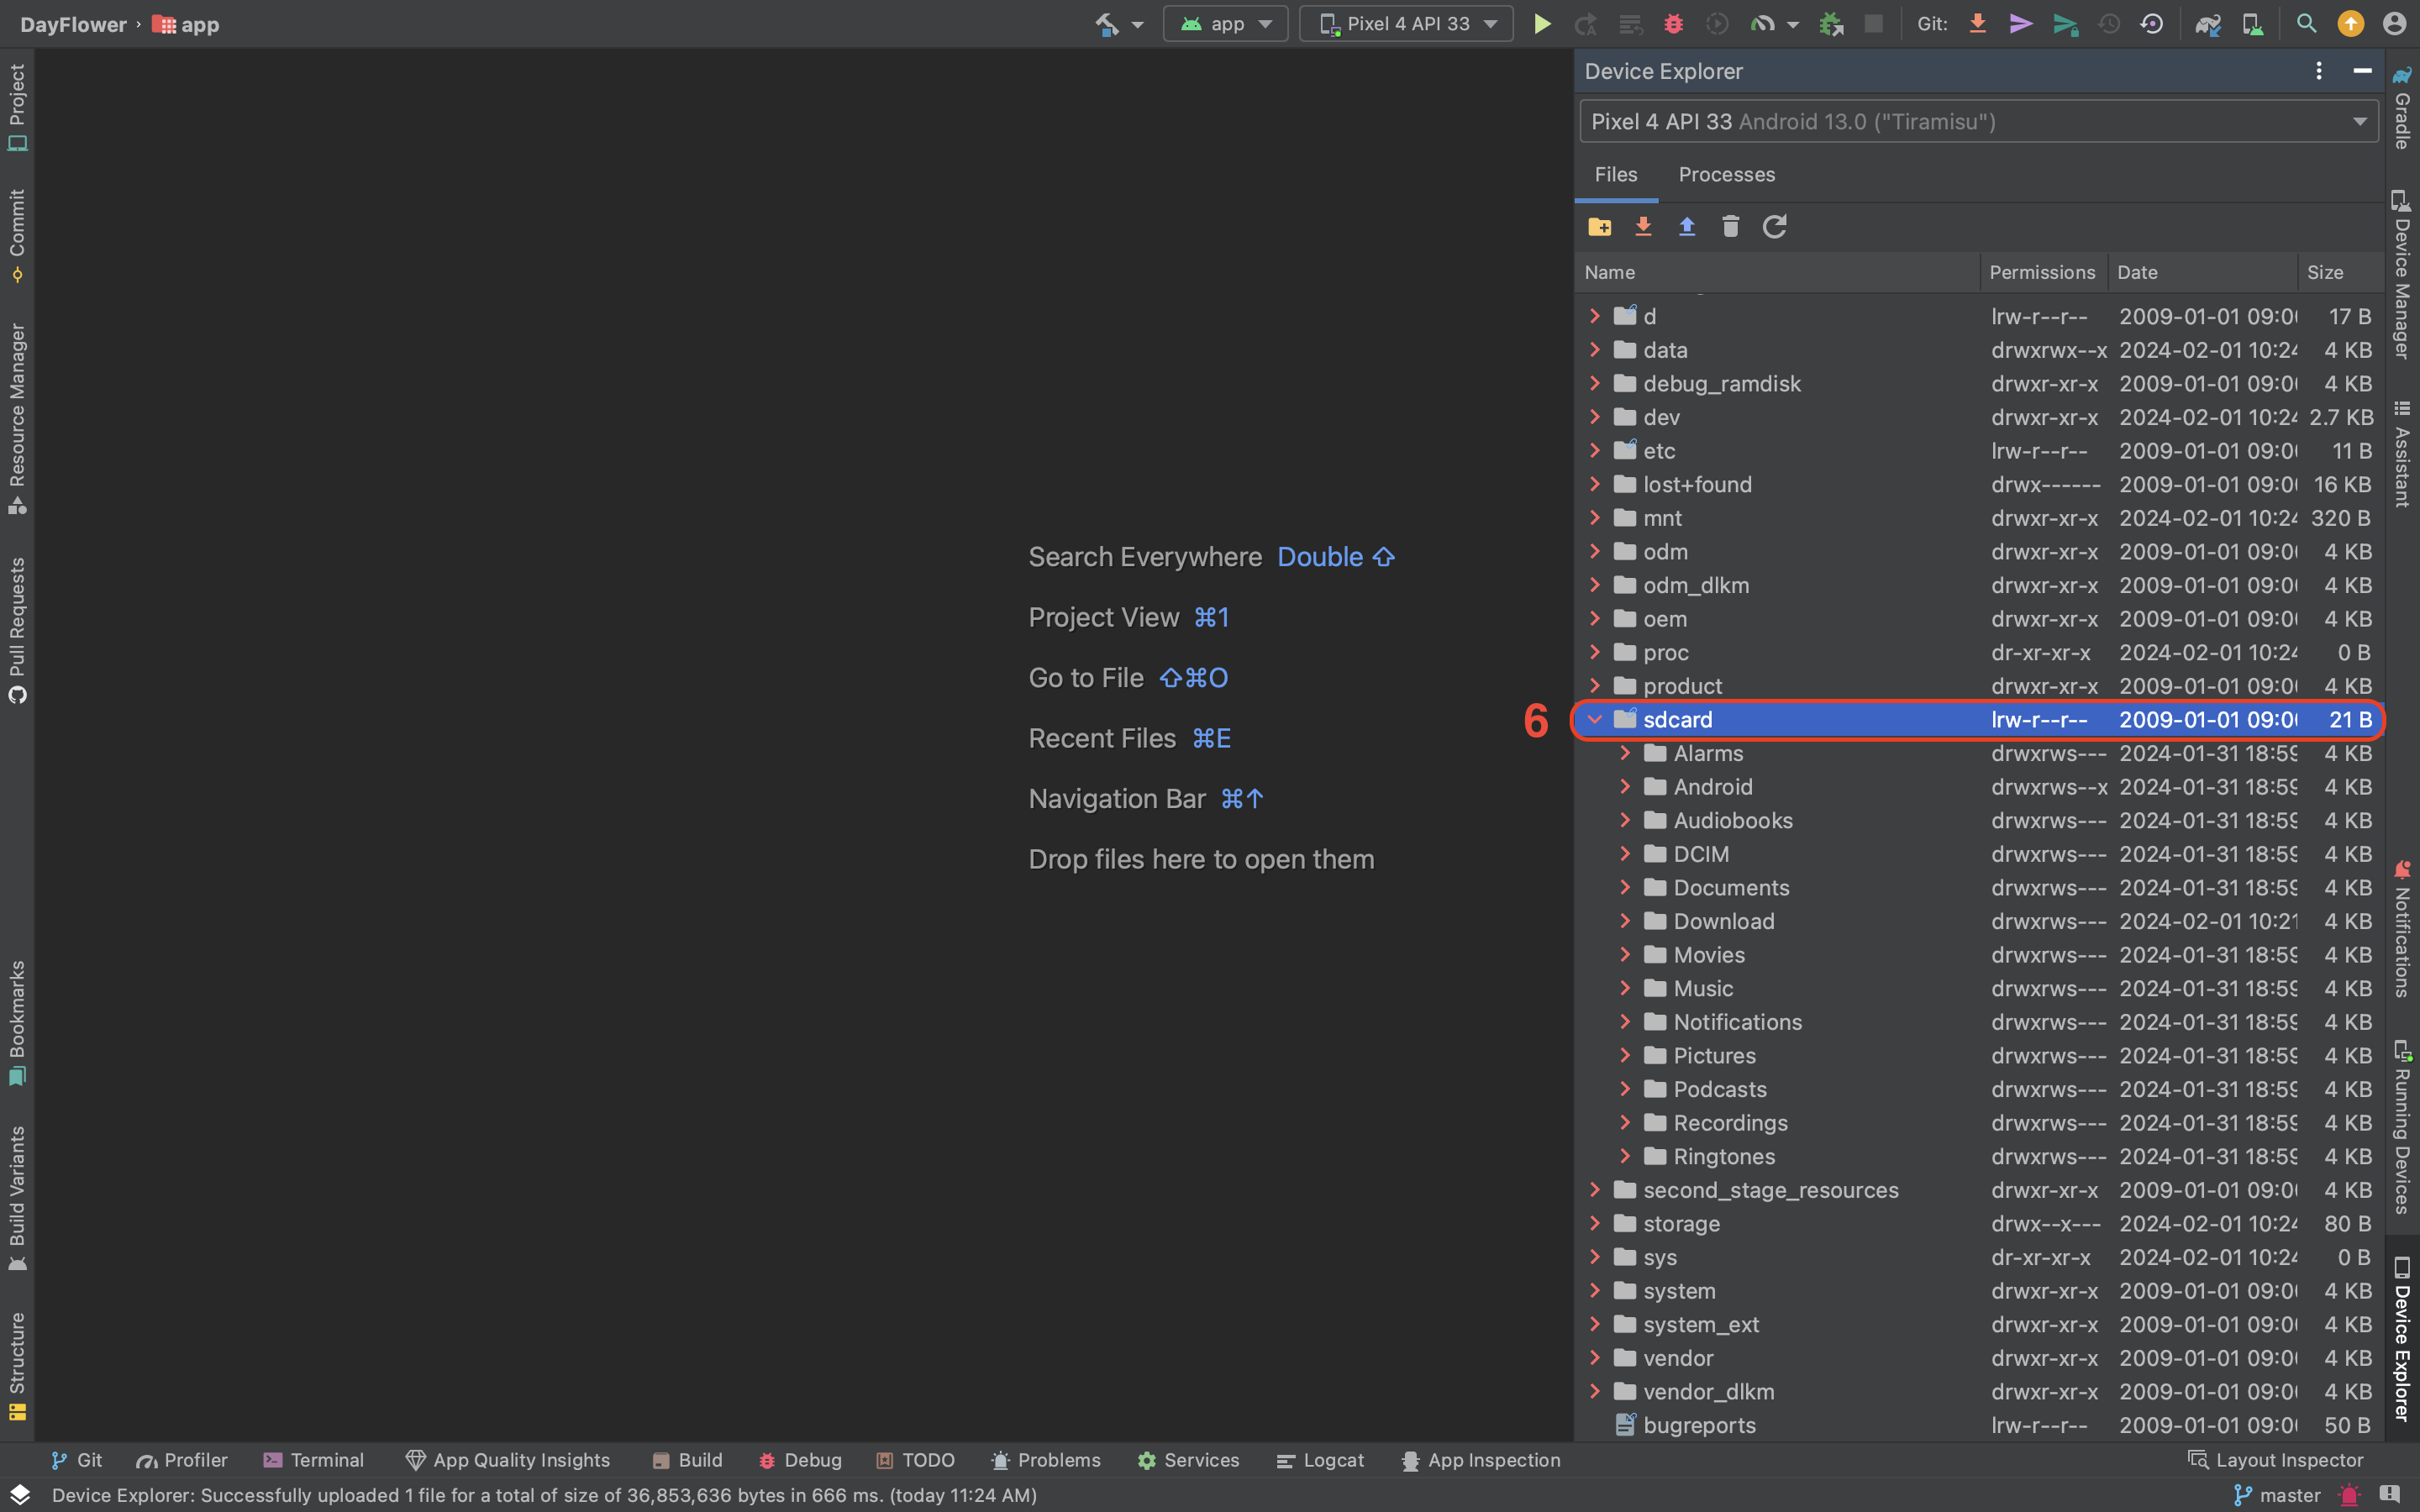Run the app with green play button

pyautogui.click(x=1542, y=24)
